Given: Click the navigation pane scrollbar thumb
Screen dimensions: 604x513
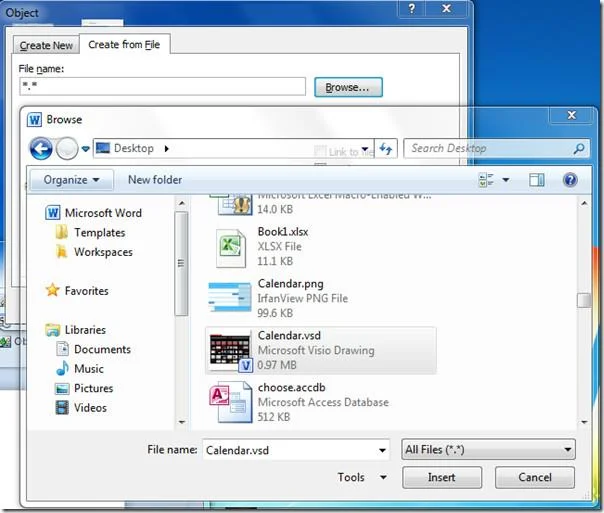Looking at the screenshot, I should pyautogui.click(x=181, y=263).
